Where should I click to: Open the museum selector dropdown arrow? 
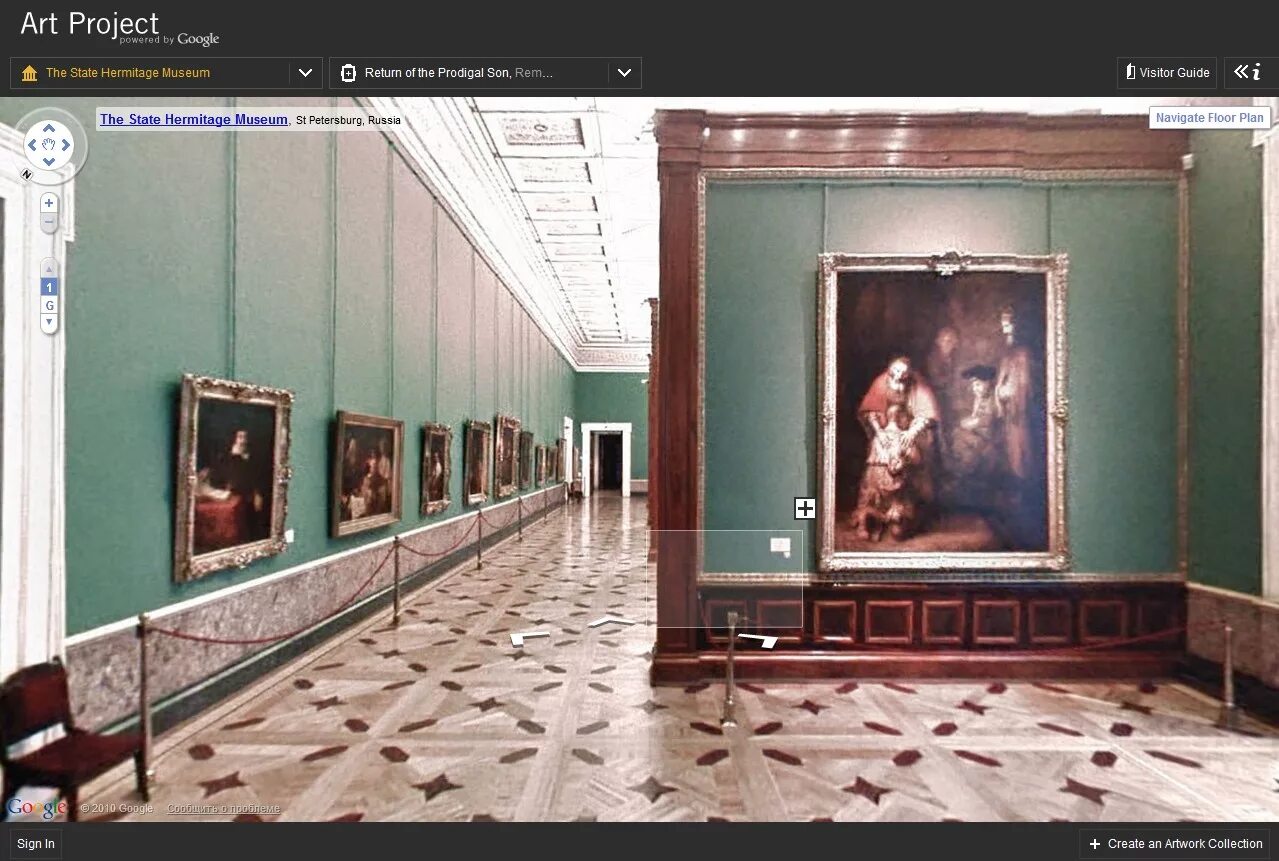pyautogui.click(x=306, y=73)
